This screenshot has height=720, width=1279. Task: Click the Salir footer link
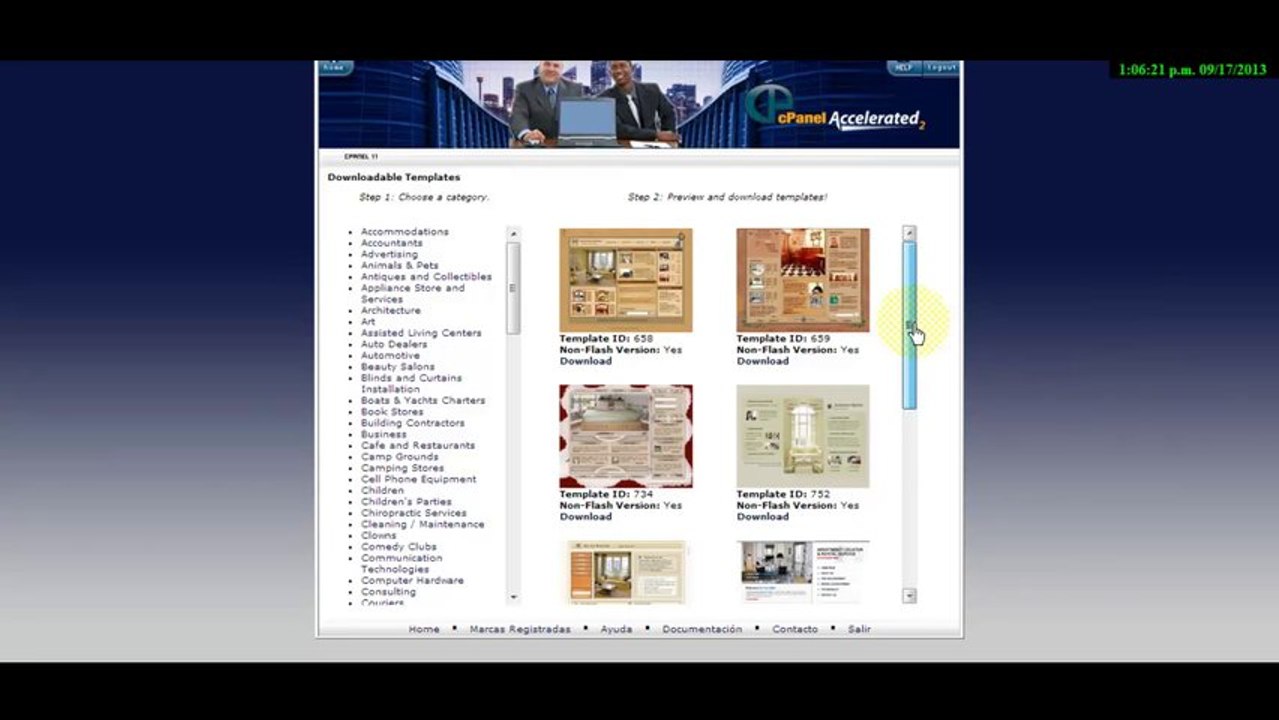[859, 629]
